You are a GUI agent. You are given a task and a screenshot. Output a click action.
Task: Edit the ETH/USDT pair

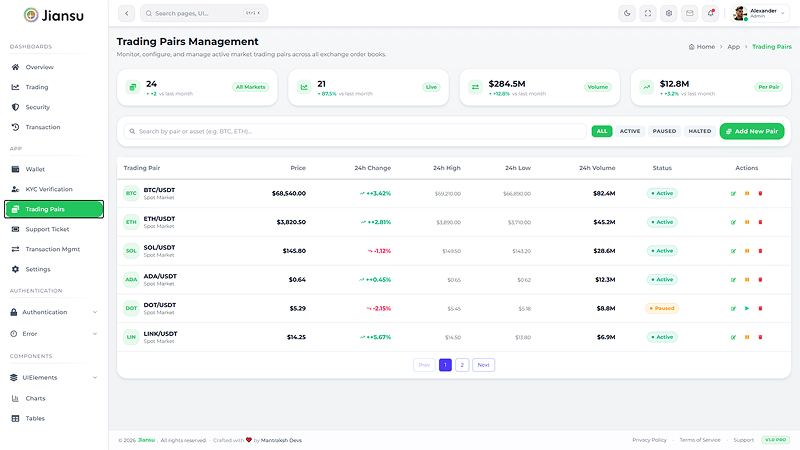(x=733, y=222)
